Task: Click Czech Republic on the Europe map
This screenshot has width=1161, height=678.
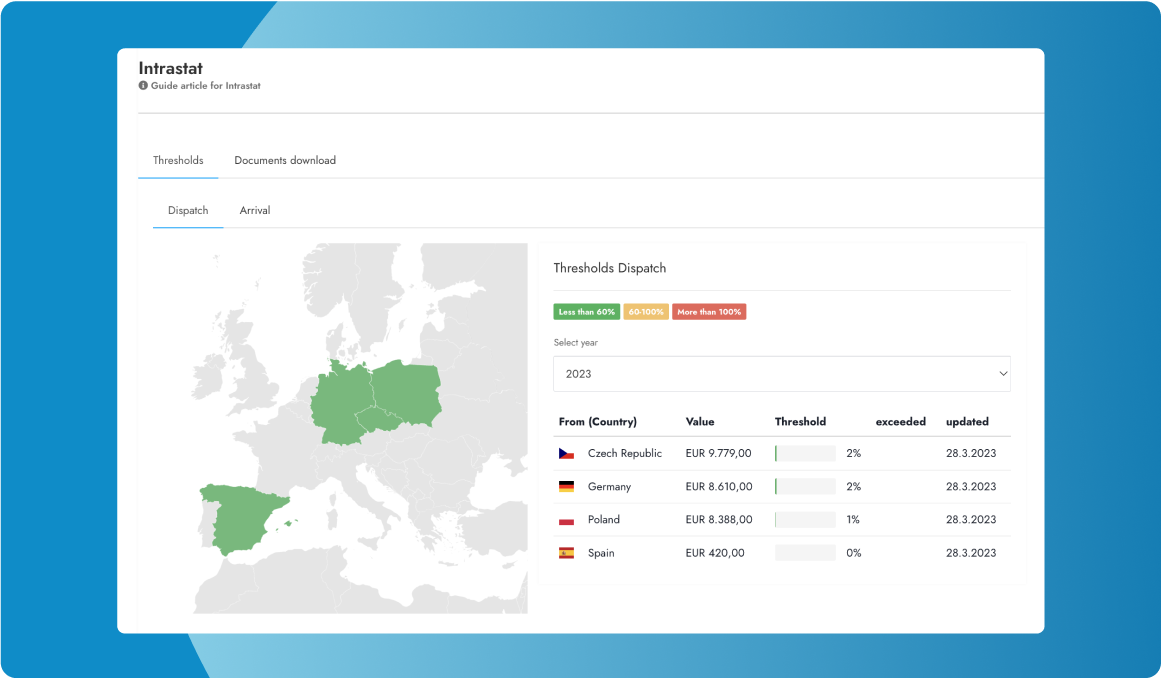Action: tap(379, 421)
